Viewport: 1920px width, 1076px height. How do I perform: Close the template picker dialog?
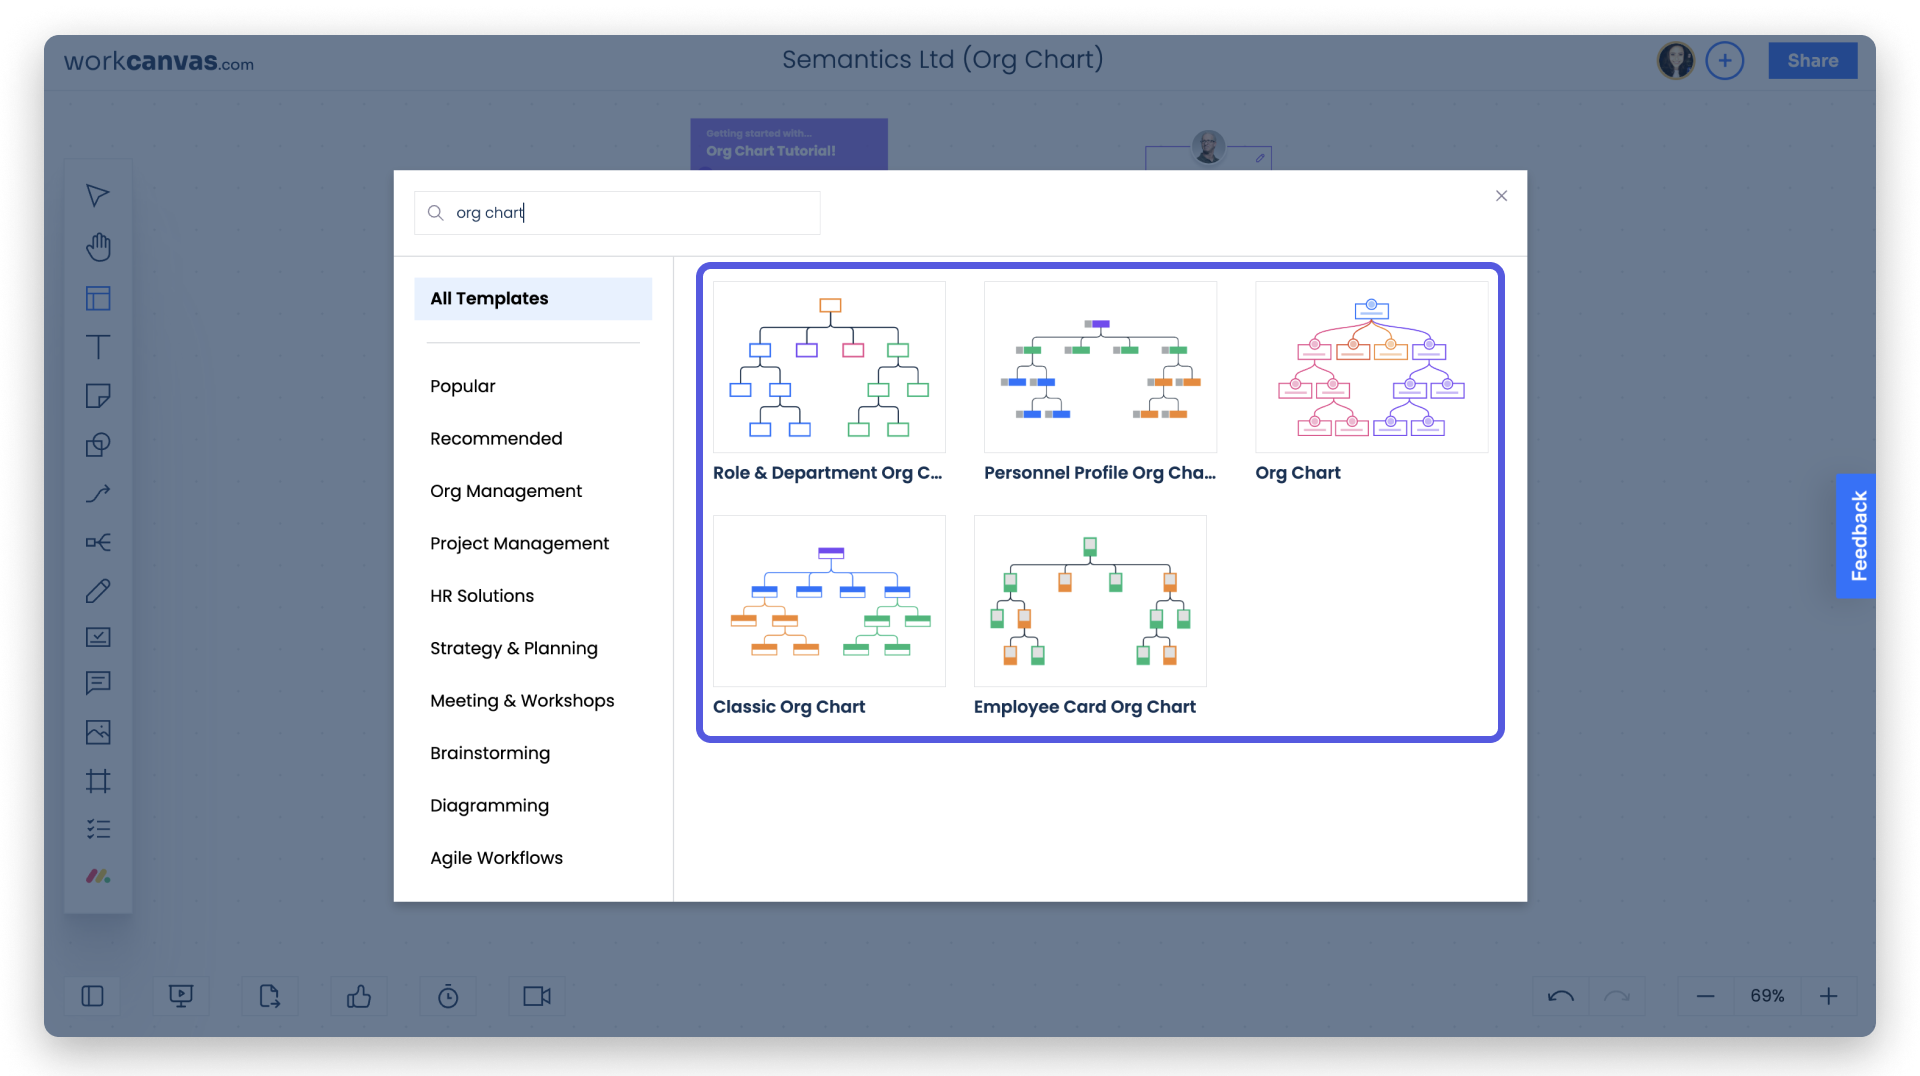click(1501, 196)
